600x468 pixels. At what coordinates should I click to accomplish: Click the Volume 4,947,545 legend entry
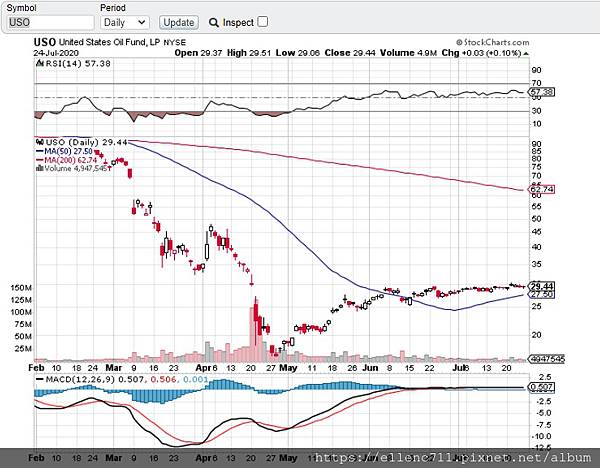click(x=75, y=168)
